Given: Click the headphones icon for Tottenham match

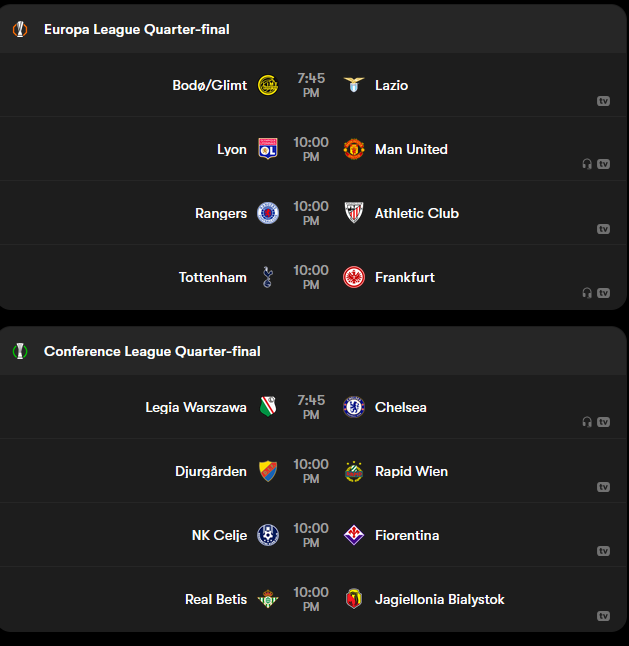Looking at the screenshot, I should coord(587,293).
